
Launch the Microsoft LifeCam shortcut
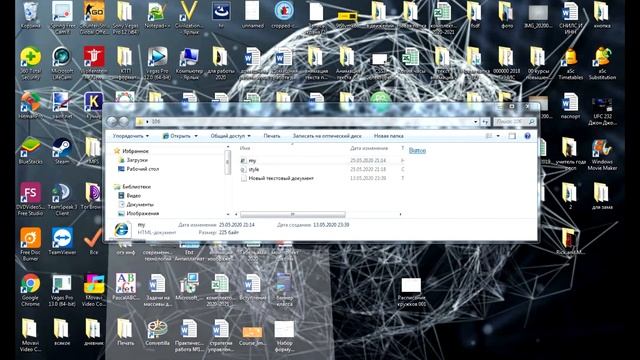click(62, 63)
